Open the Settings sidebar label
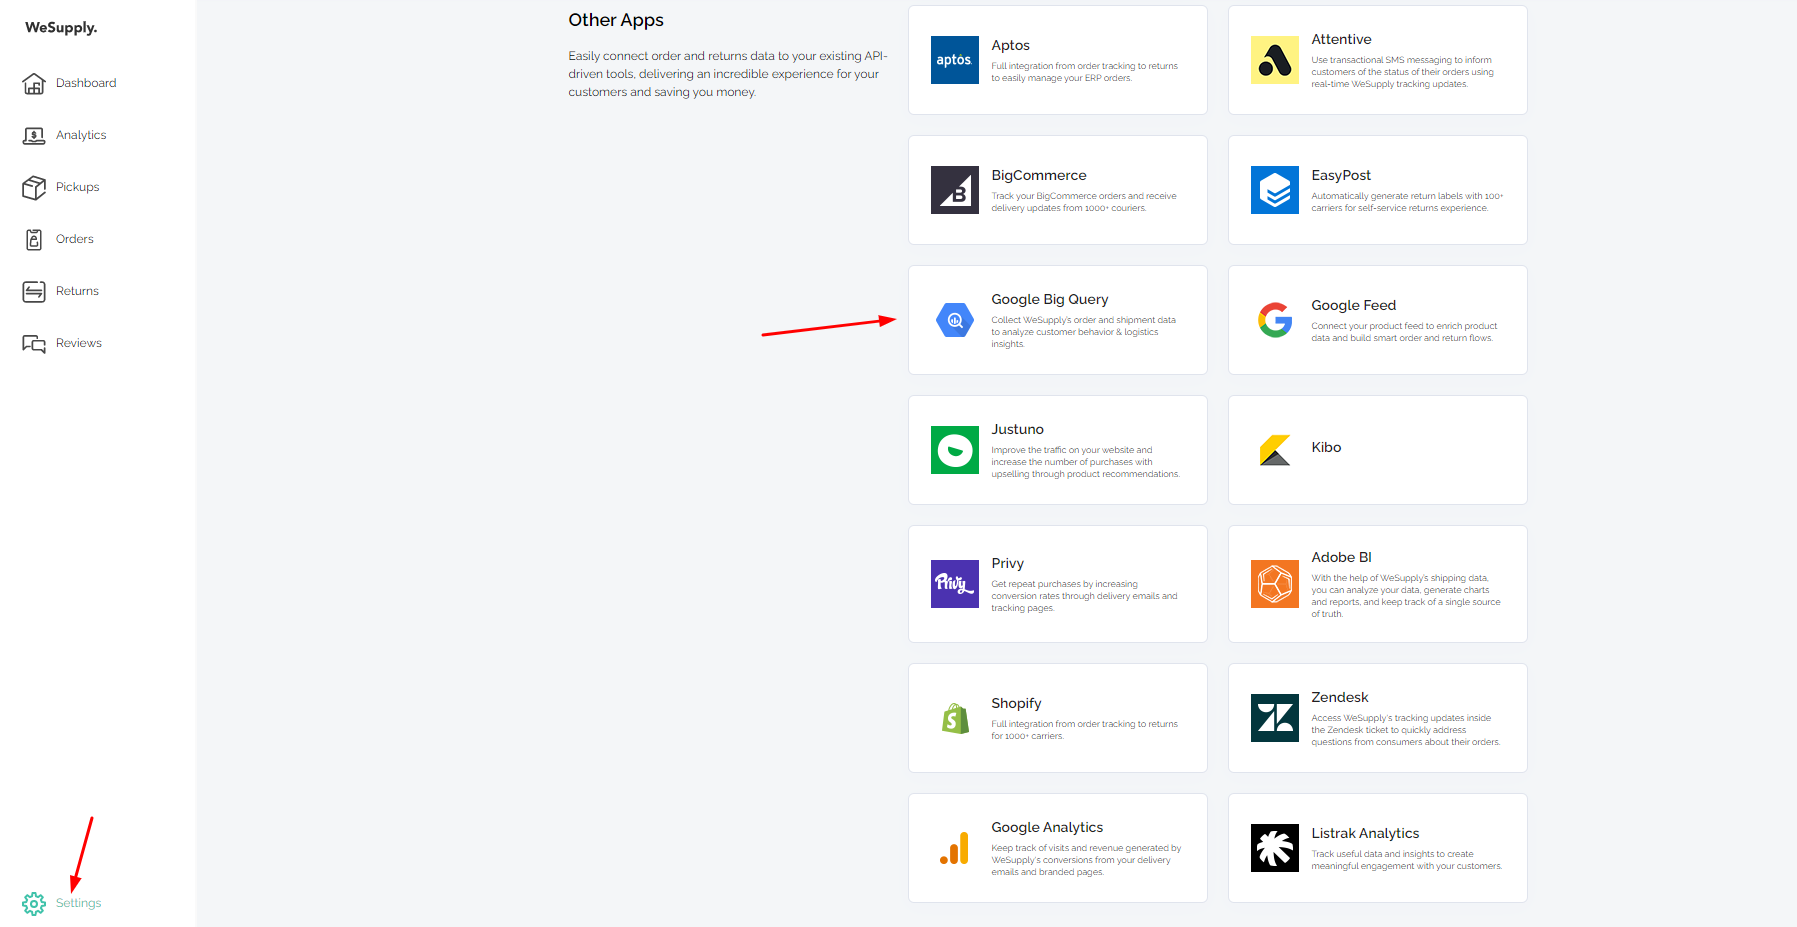This screenshot has height=927, width=1797. (79, 903)
